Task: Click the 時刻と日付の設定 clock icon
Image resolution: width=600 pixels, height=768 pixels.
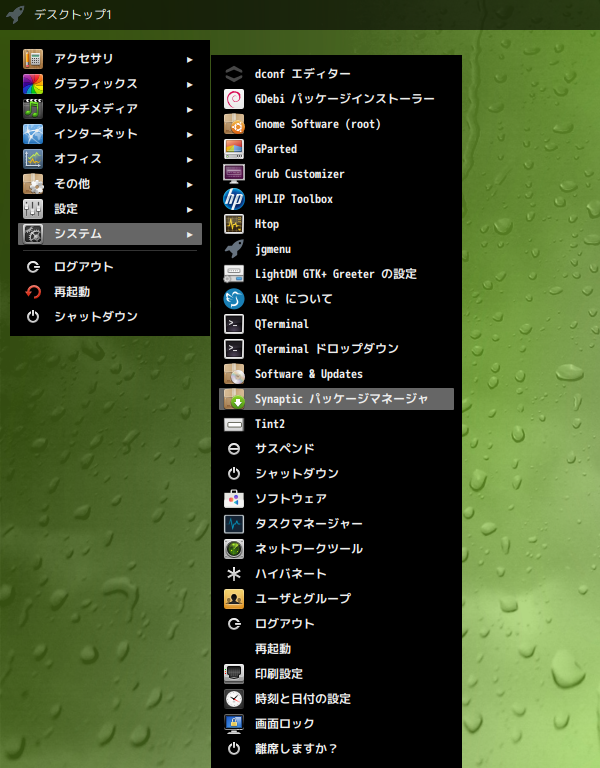Action: [234, 698]
